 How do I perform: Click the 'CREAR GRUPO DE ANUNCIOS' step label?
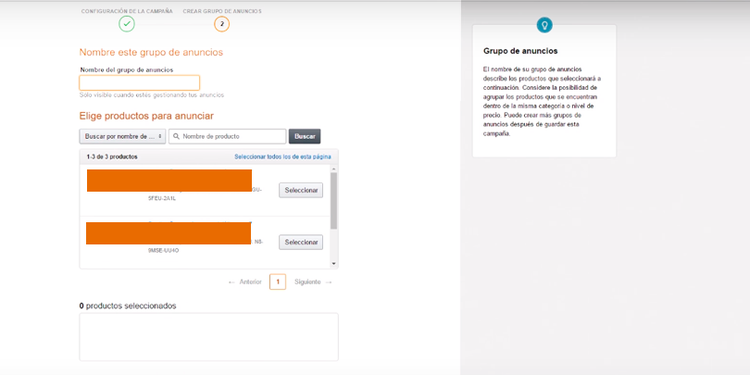[222, 11]
